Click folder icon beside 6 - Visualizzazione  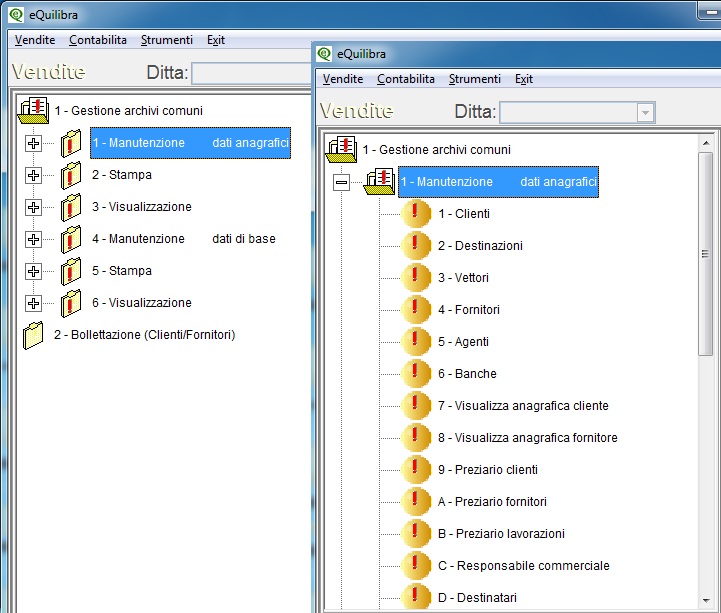[x=71, y=303]
